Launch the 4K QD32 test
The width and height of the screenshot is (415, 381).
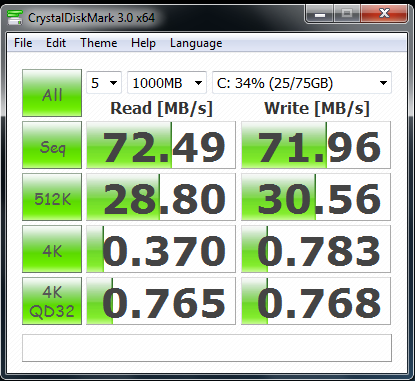pos(52,301)
